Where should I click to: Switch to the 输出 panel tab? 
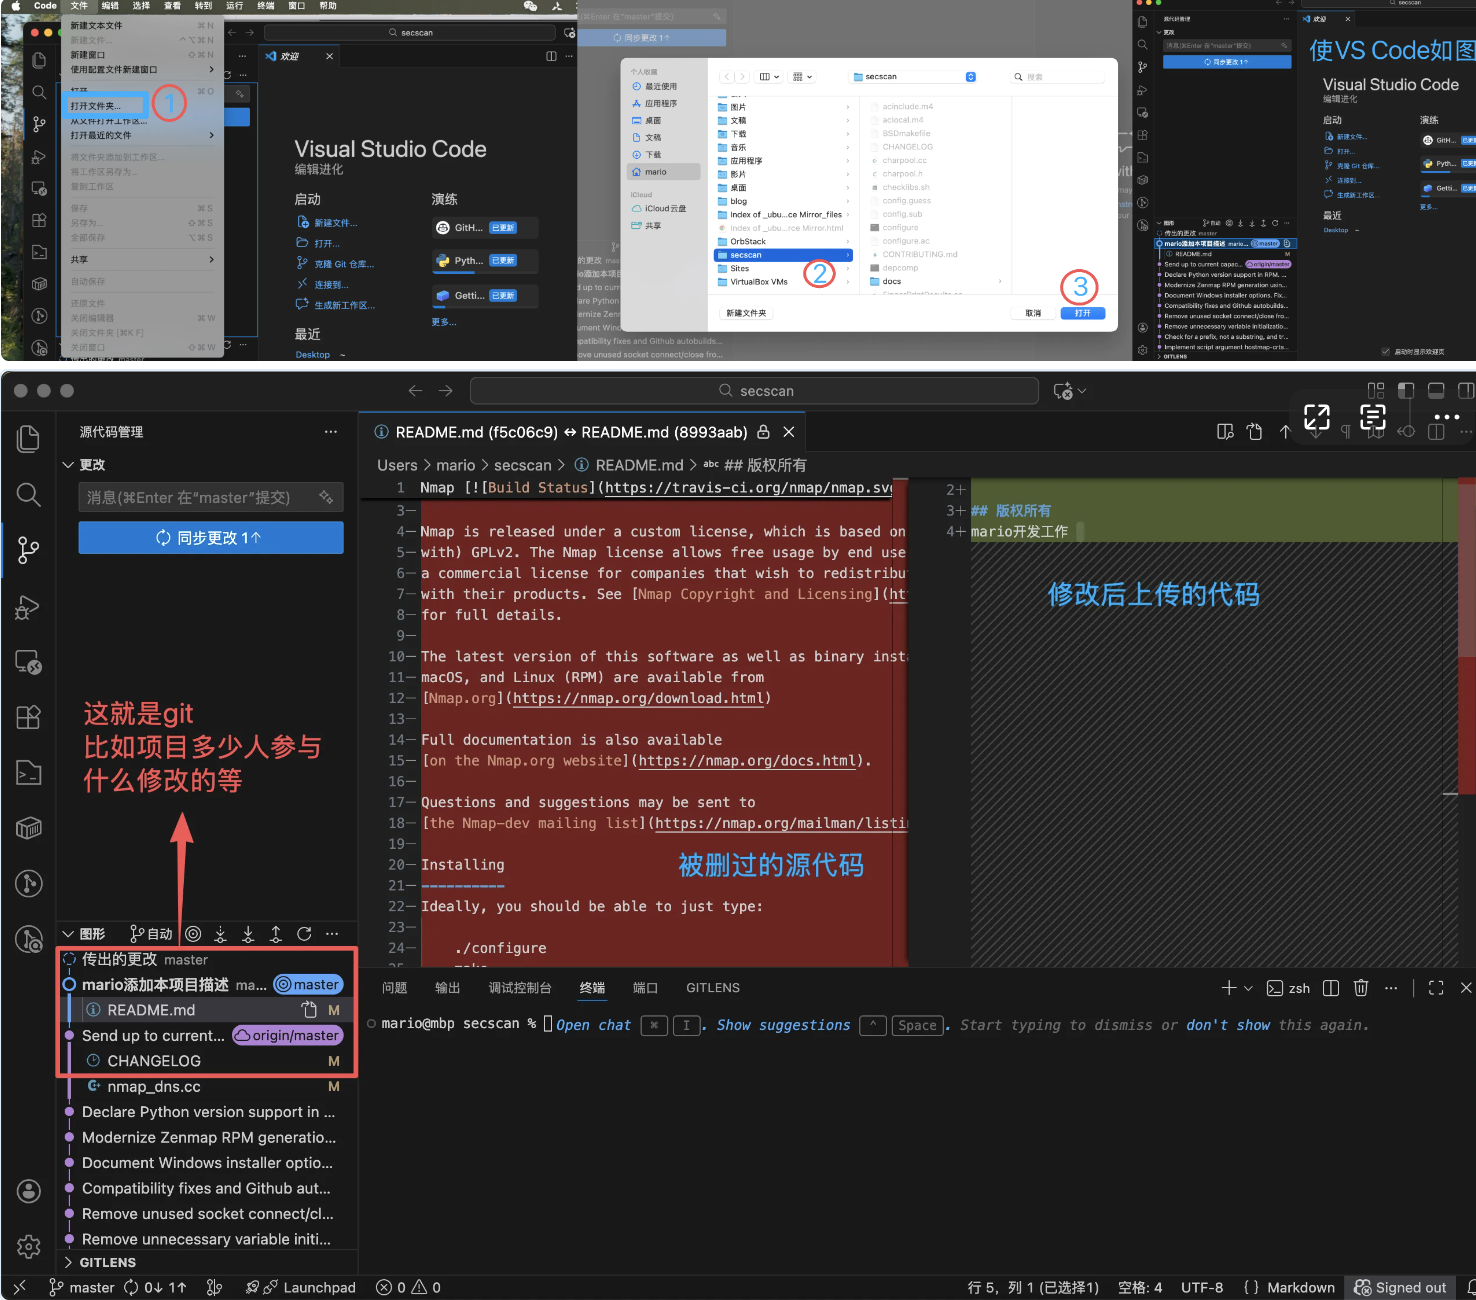coord(447,988)
